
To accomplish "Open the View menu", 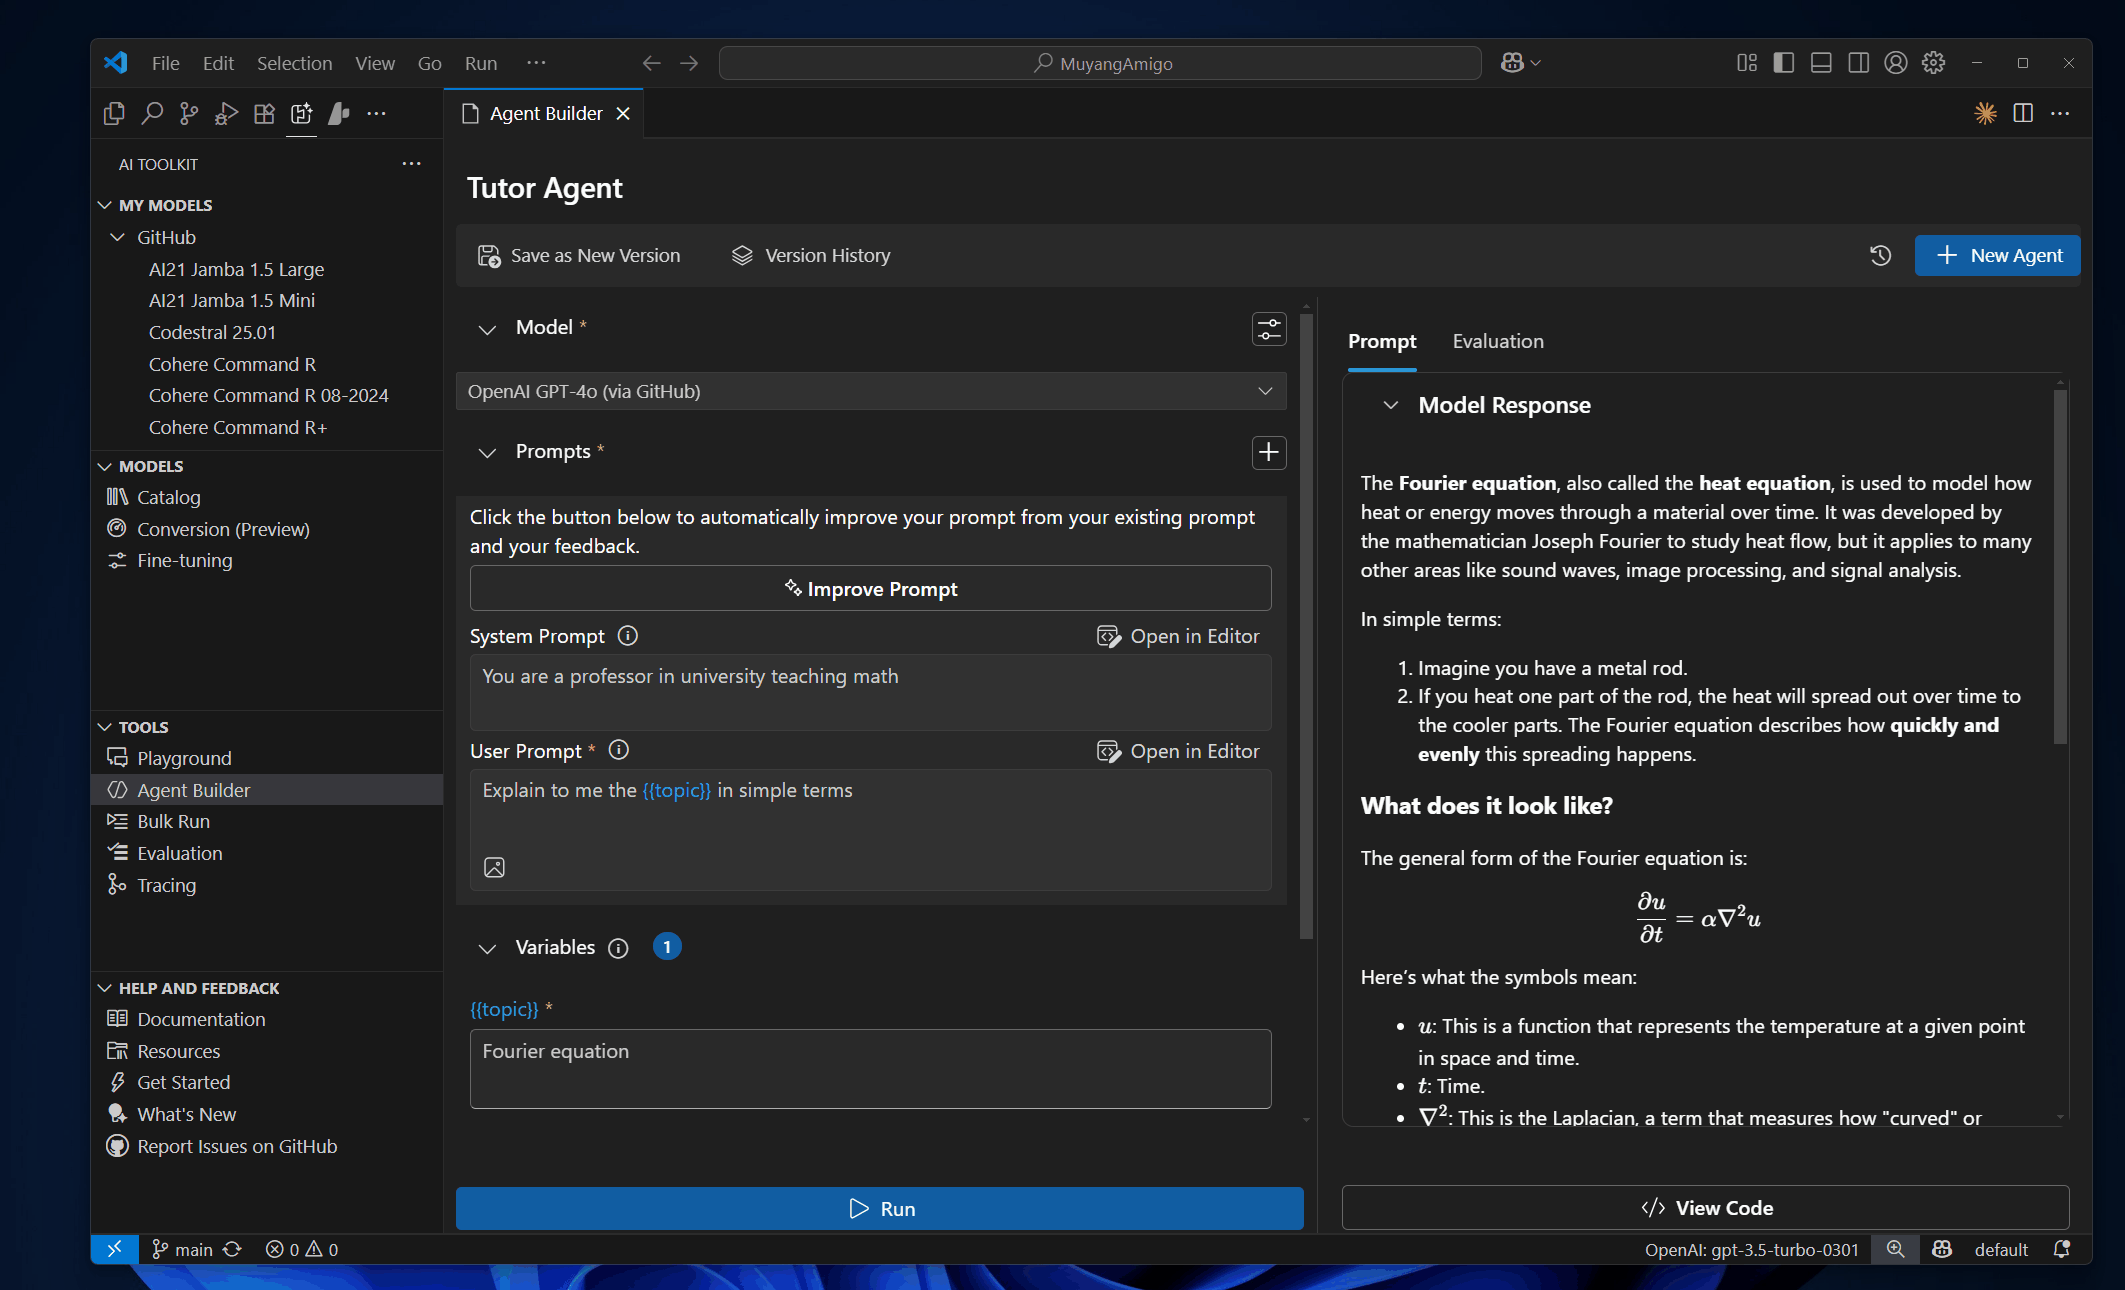I will coord(375,63).
